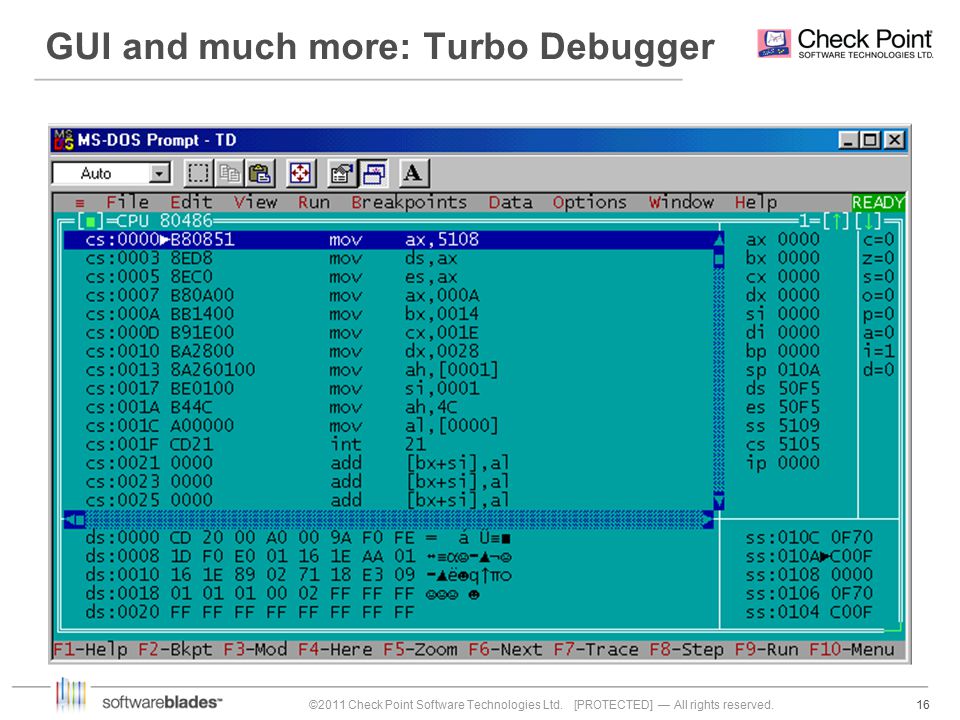
Task: Open the Breakpoints menu
Action: (x=409, y=202)
